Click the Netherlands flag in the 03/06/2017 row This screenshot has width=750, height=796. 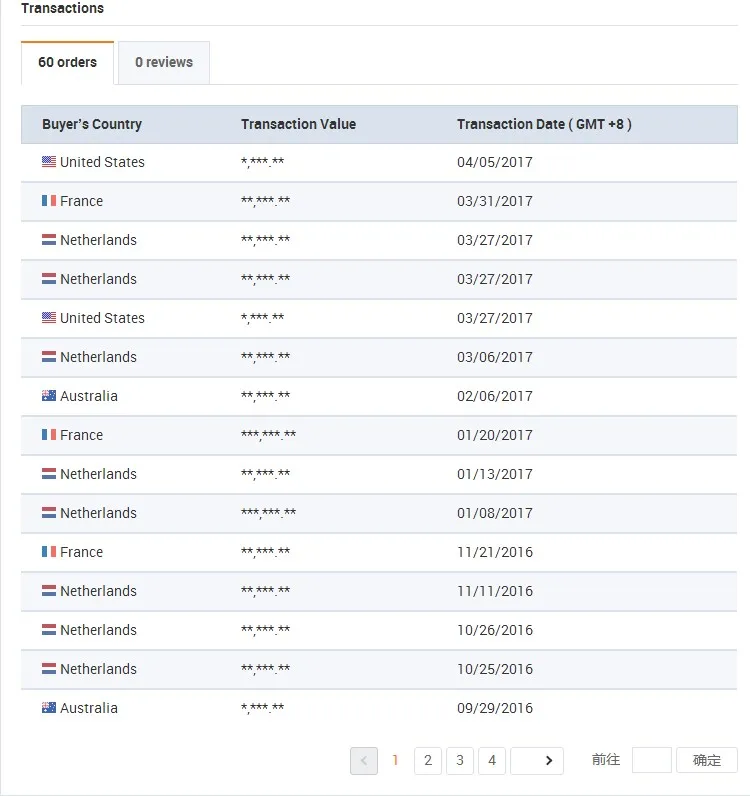coord(49,357)
